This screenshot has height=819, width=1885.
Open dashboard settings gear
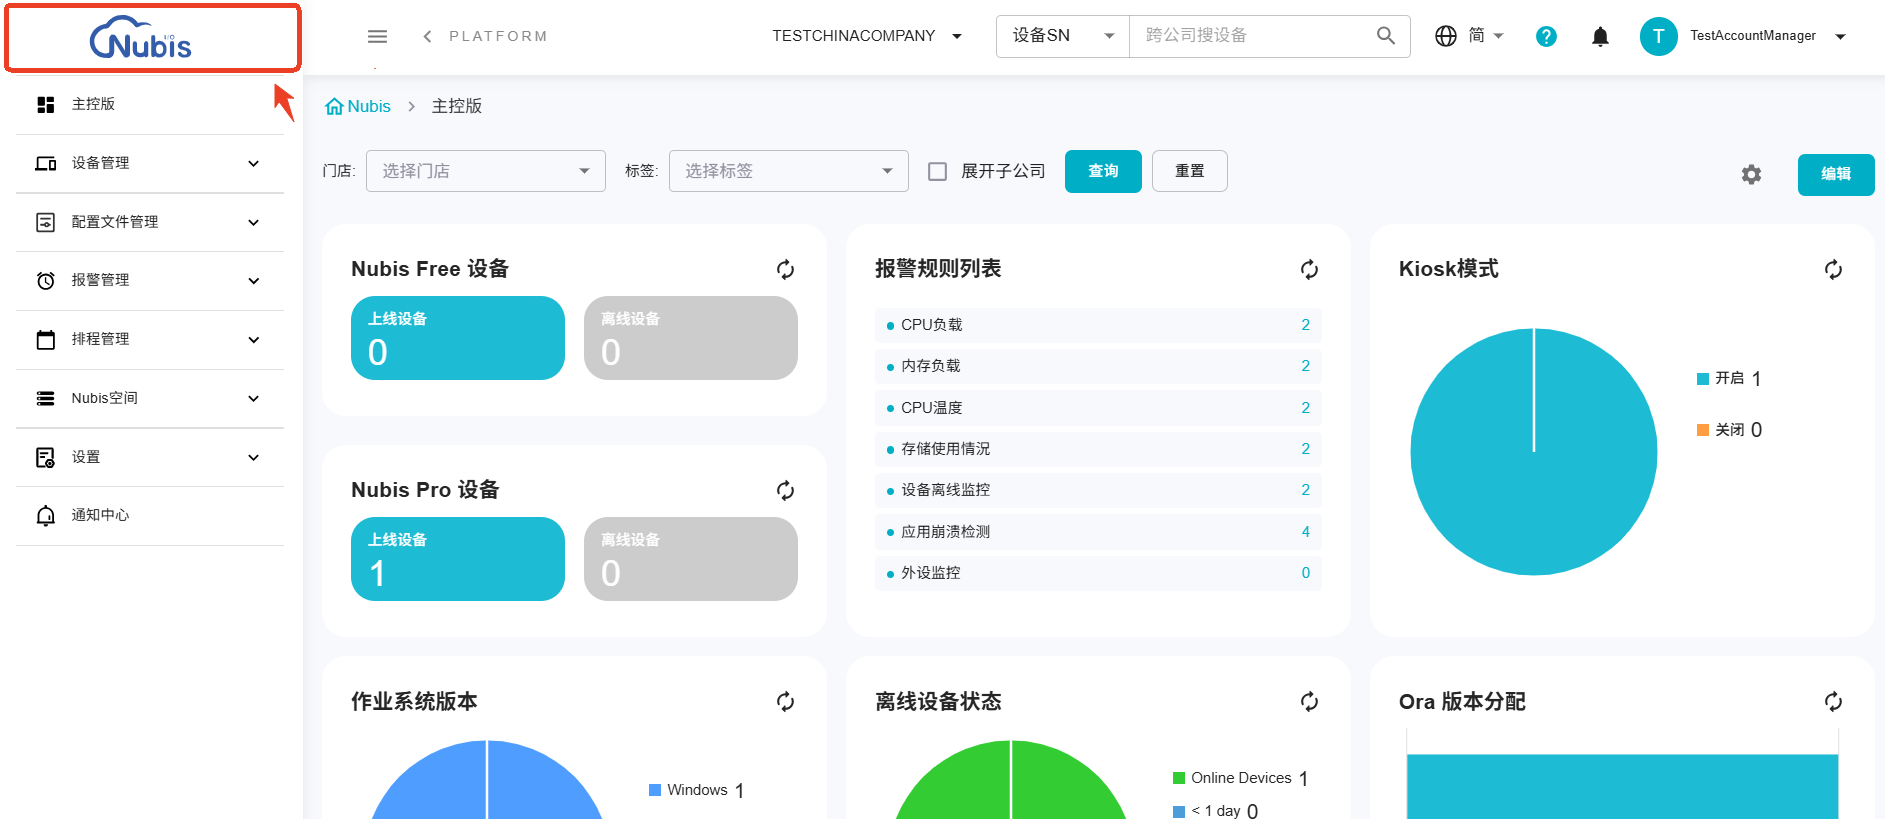[x=1751, y=174]
